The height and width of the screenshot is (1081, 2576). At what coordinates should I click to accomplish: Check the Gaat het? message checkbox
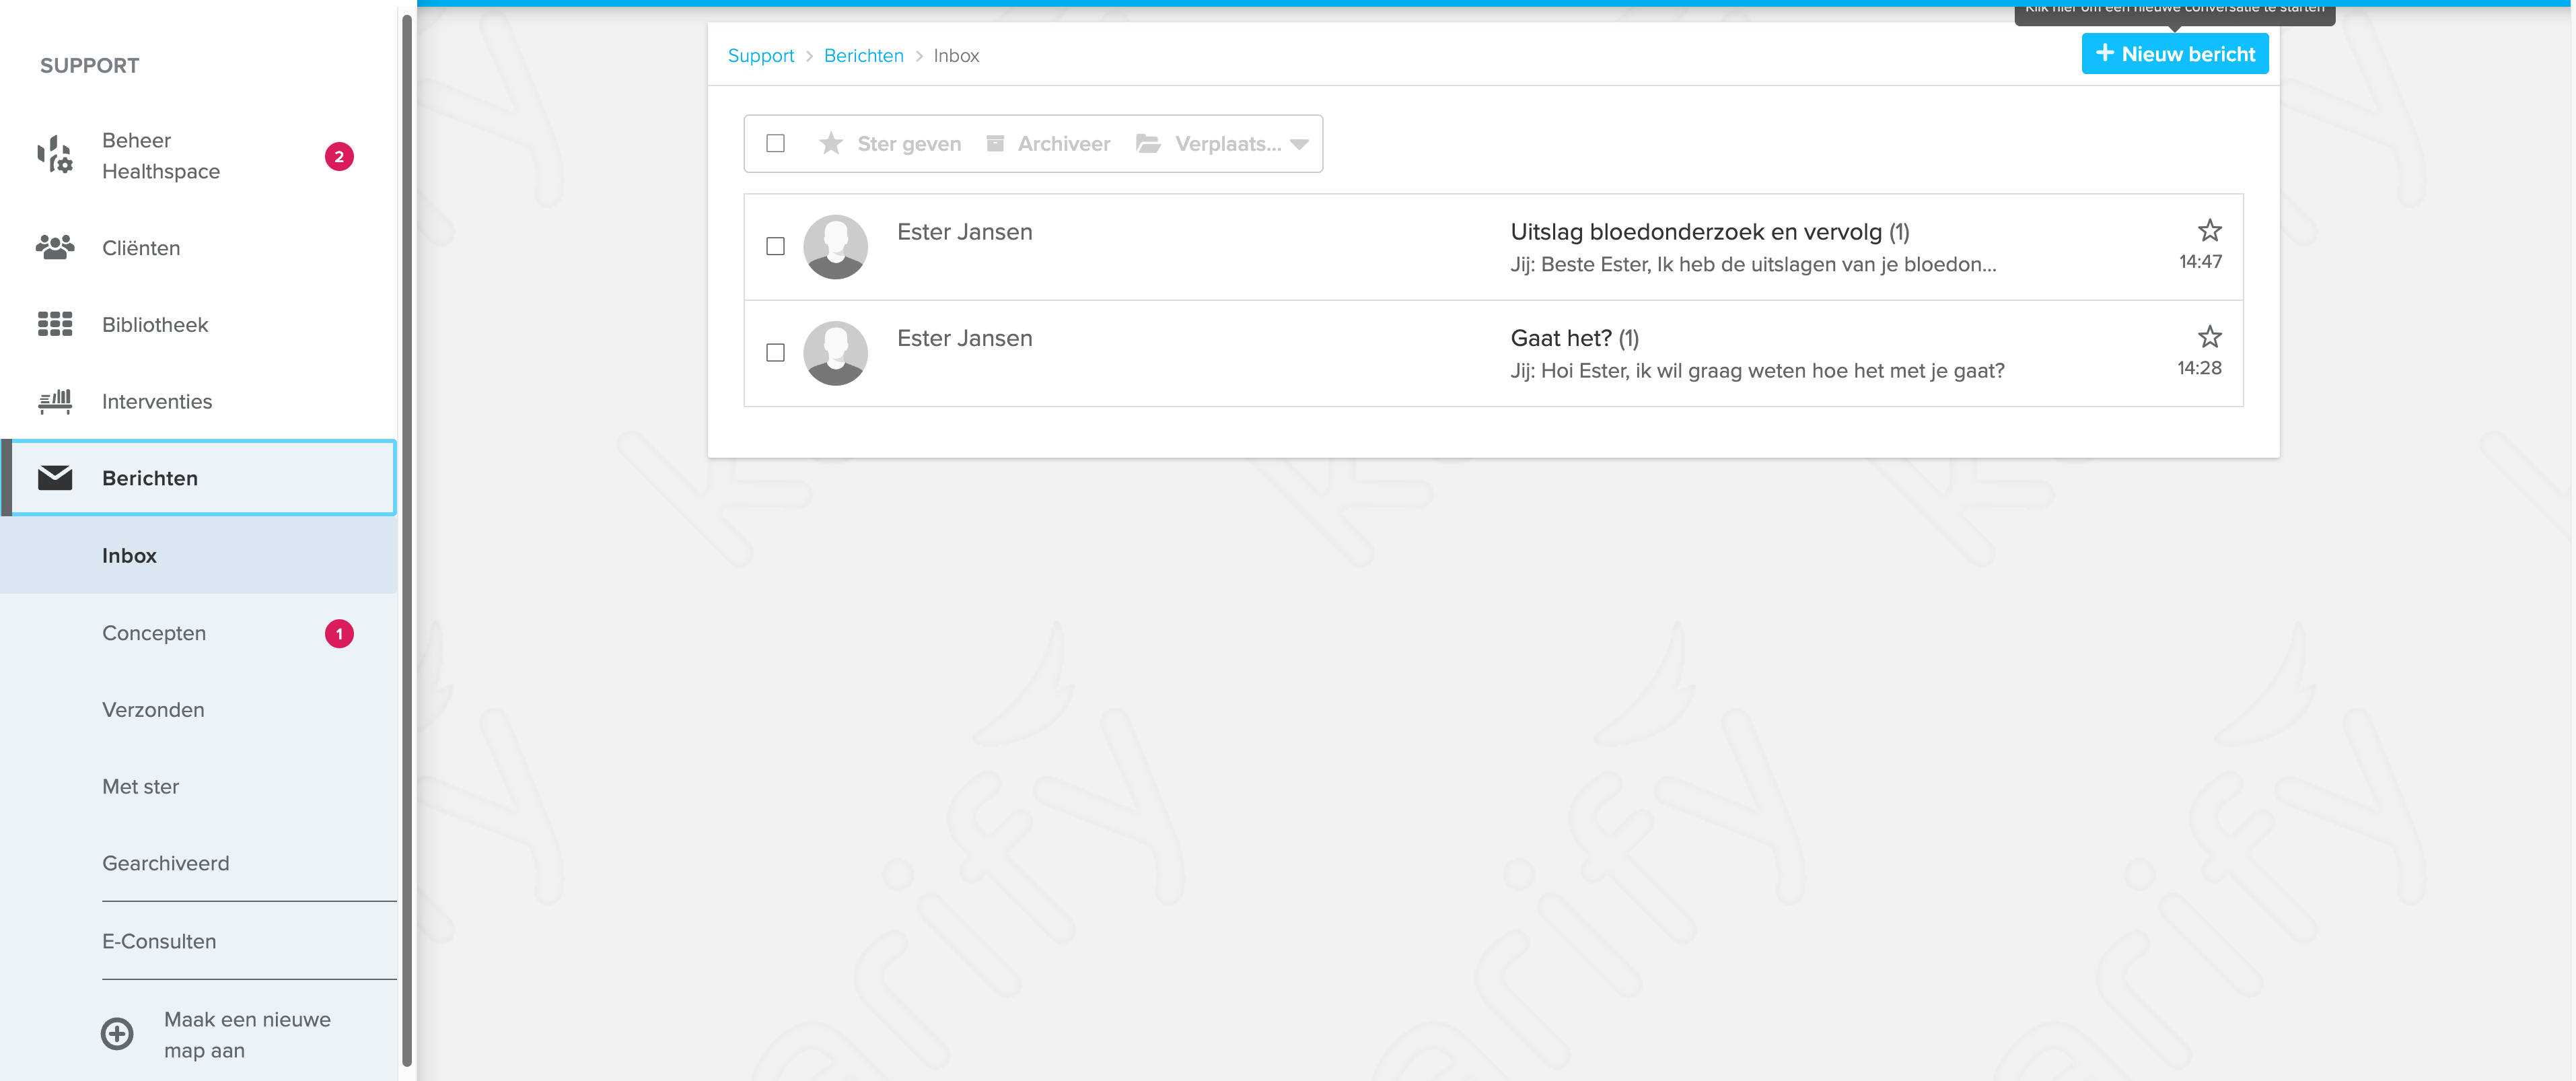pos(775,353)
